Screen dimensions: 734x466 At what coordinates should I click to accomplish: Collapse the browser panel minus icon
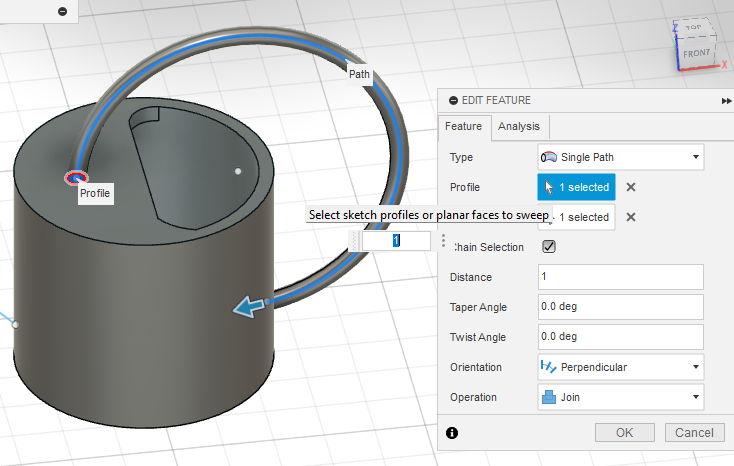point(62,11)
